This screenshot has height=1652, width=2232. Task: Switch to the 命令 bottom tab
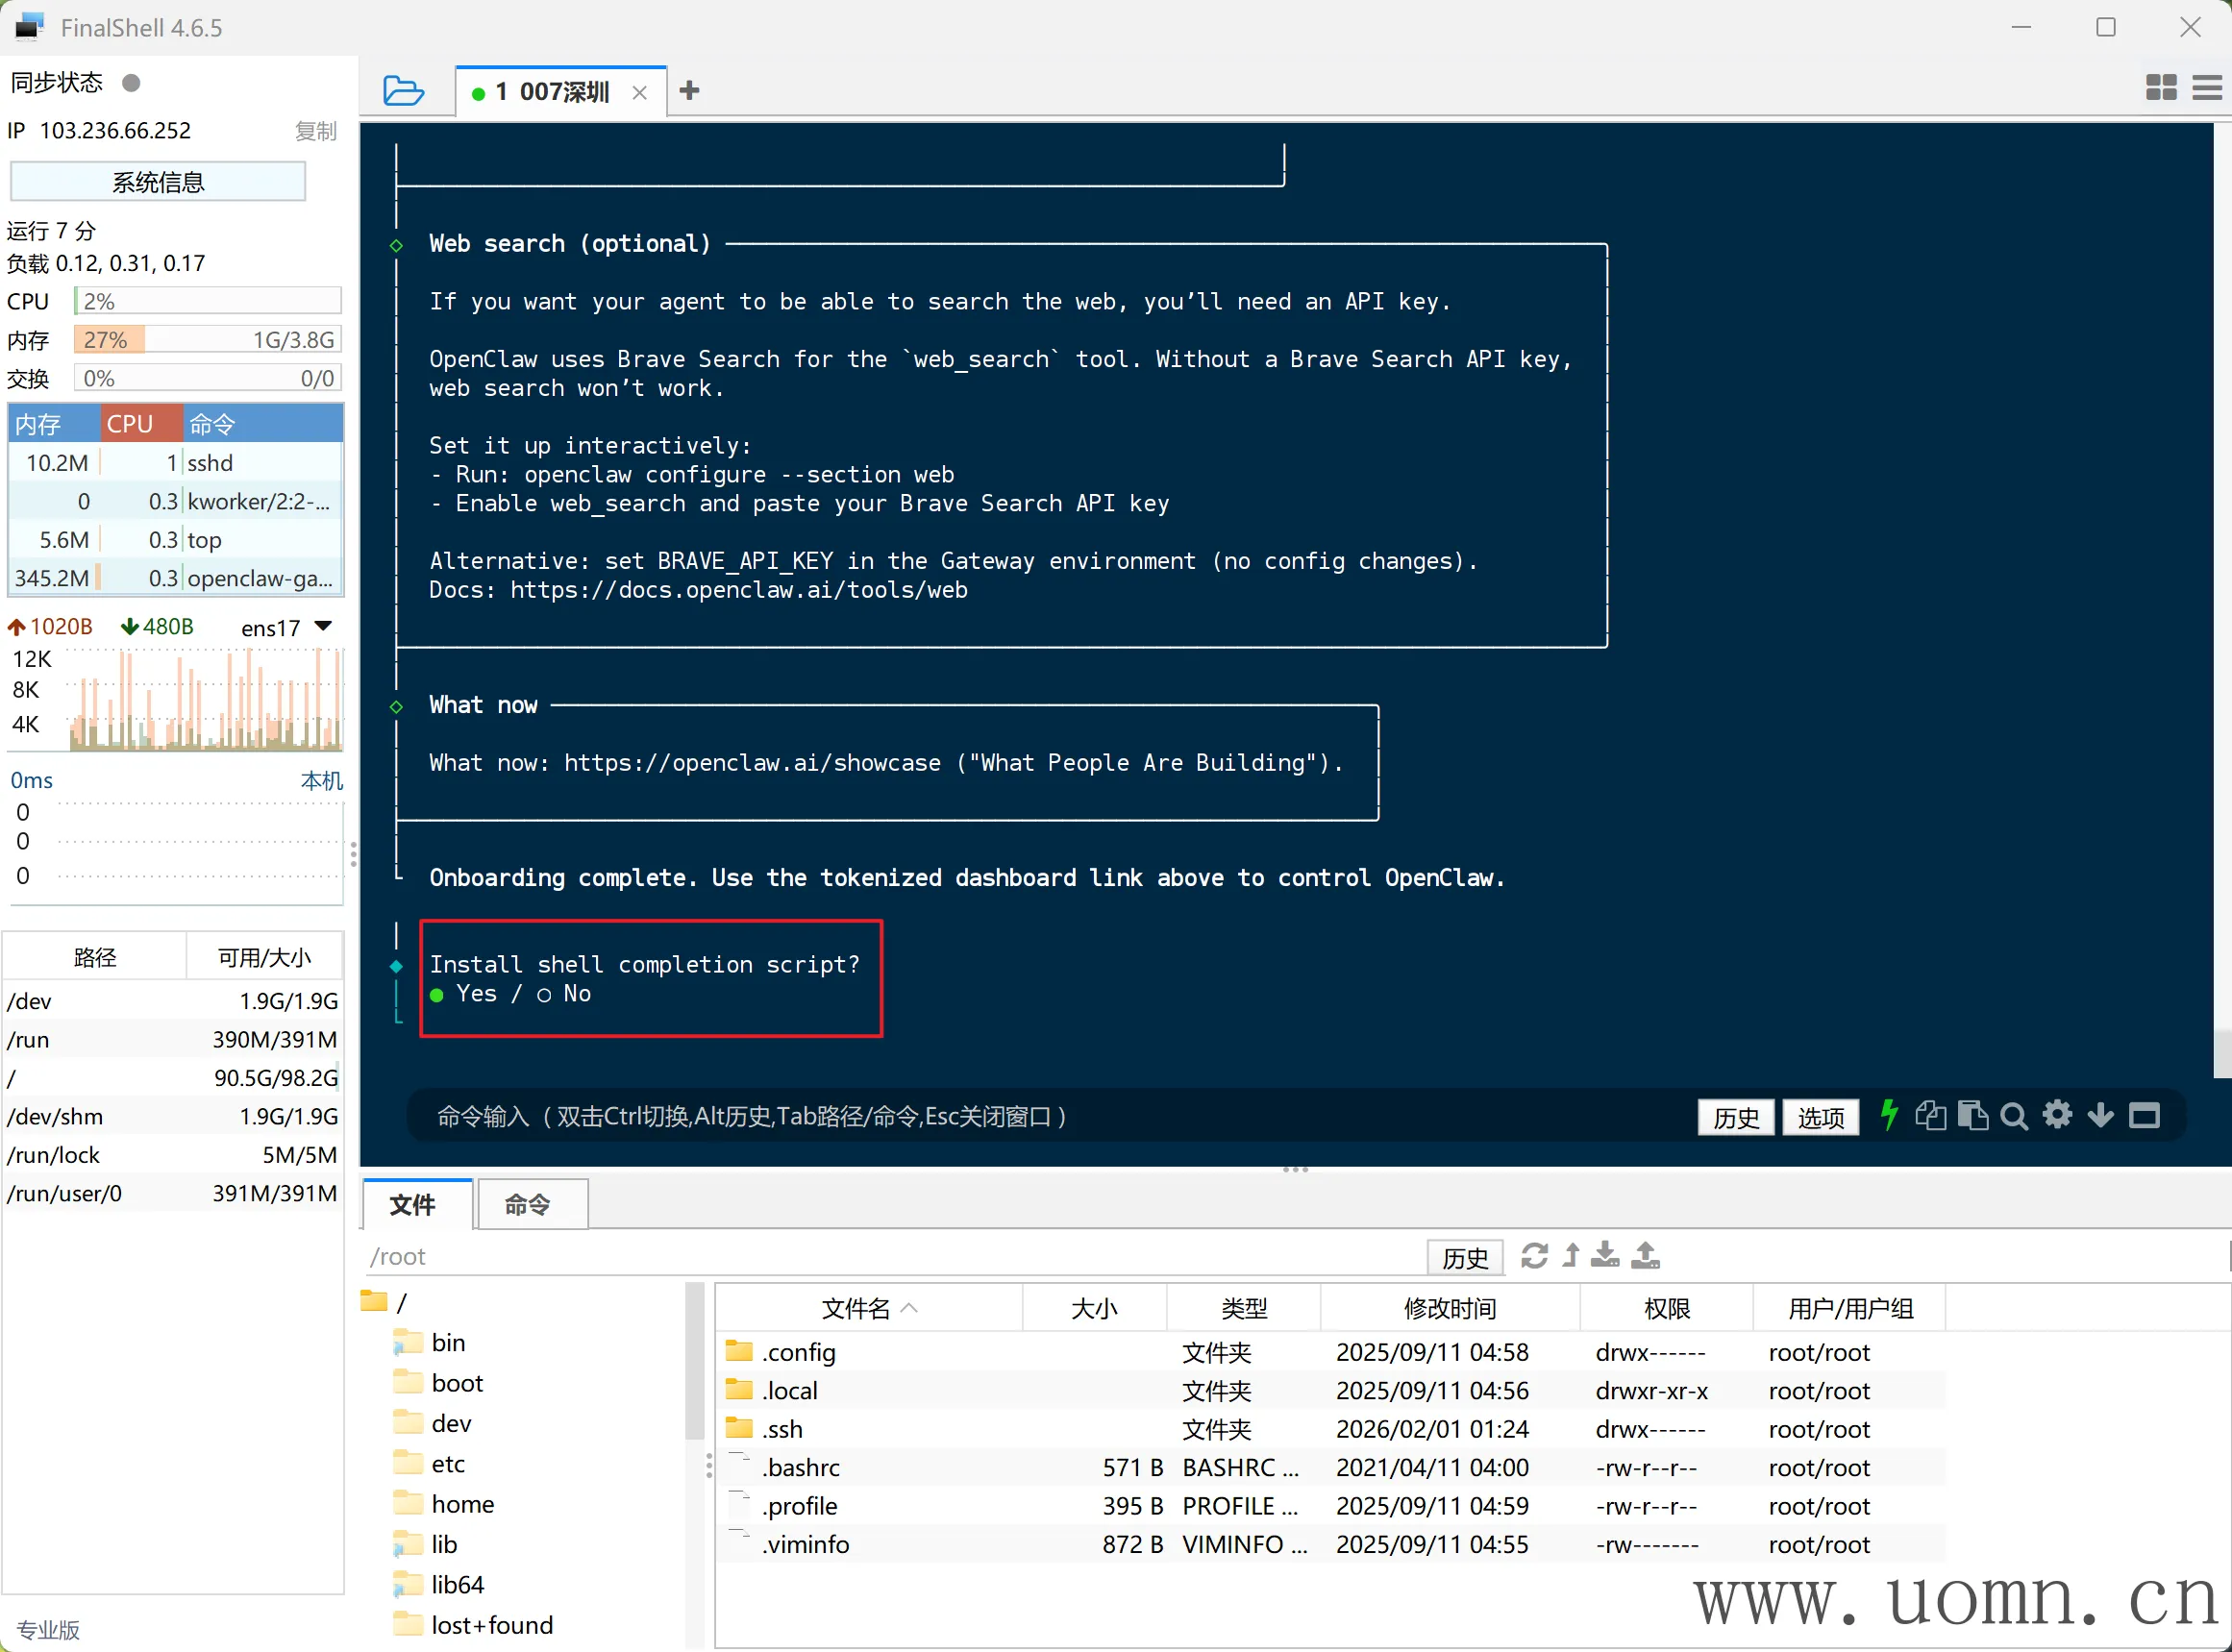[527, 1205]
